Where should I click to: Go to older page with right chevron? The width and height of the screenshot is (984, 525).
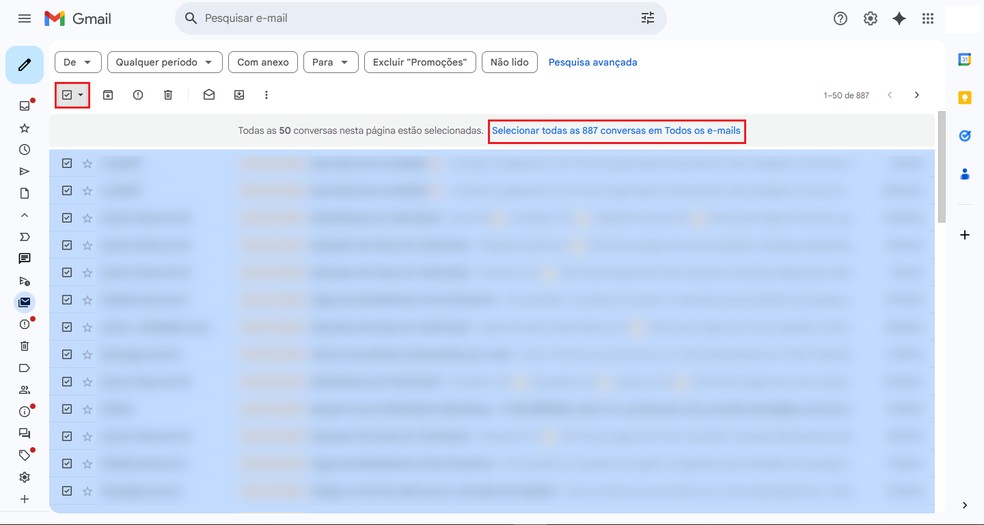pyautogui.click(x=917, y=95)
